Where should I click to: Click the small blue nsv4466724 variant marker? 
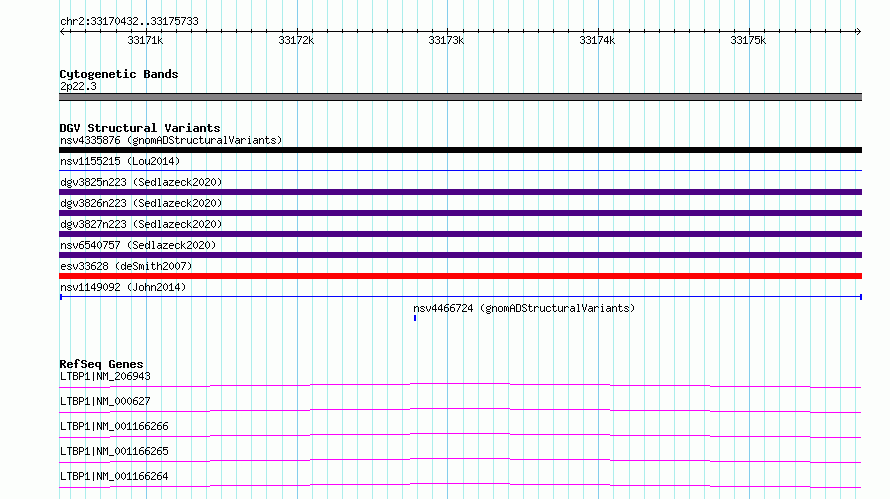pos(415,318)
